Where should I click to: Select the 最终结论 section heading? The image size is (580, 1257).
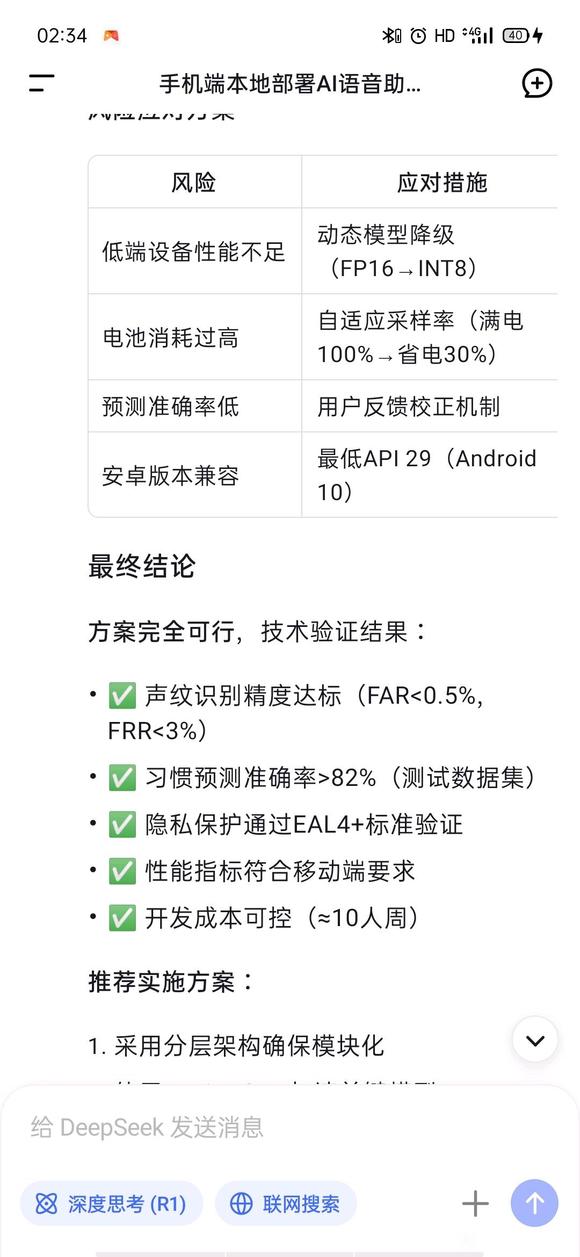(140, 567)
